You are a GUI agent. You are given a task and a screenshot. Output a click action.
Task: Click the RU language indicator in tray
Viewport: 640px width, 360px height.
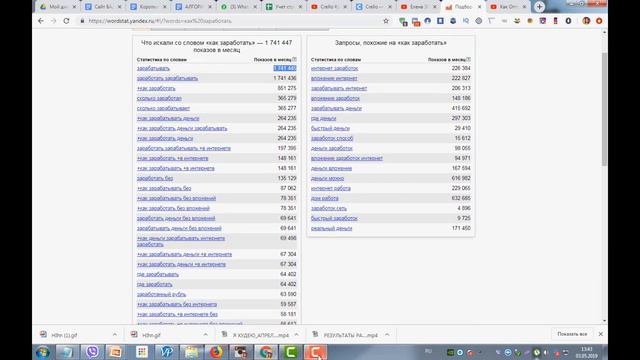[428, 351]
